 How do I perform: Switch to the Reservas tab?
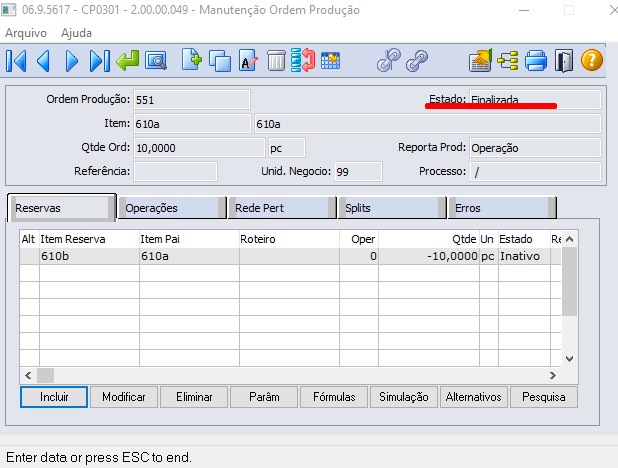click(x=61, y=208)
